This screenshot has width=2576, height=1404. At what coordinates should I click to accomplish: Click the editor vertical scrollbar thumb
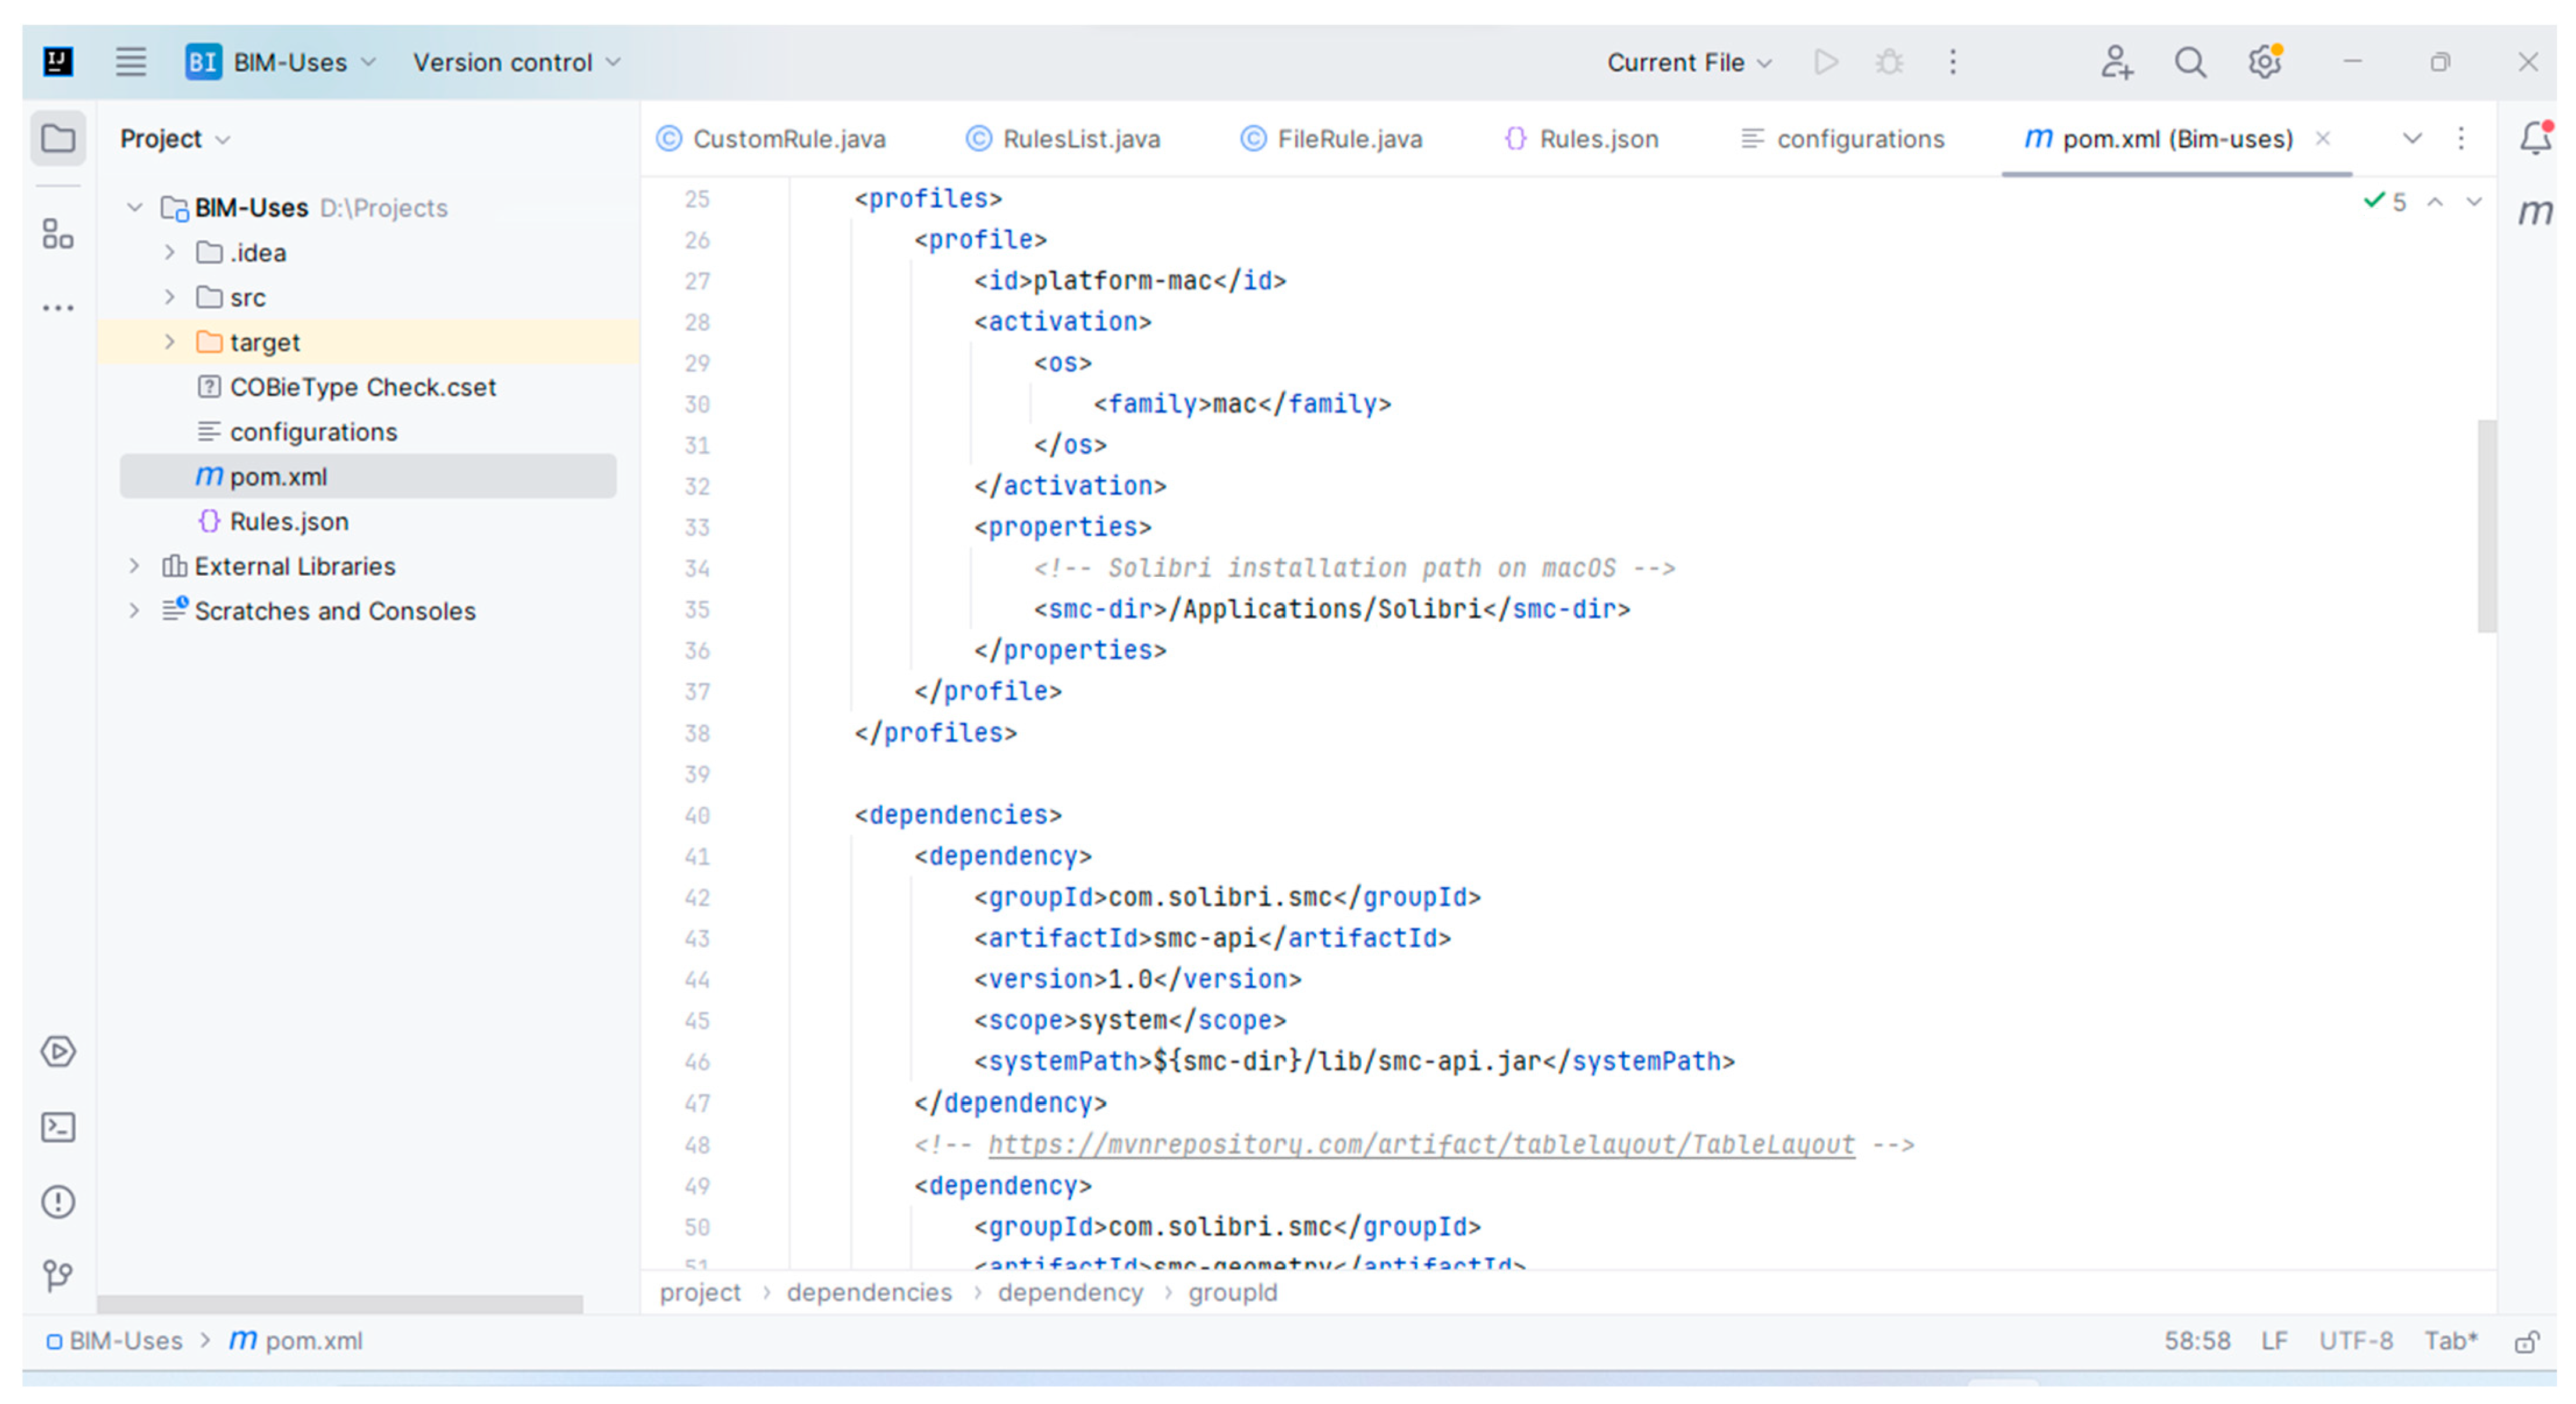2486,525
